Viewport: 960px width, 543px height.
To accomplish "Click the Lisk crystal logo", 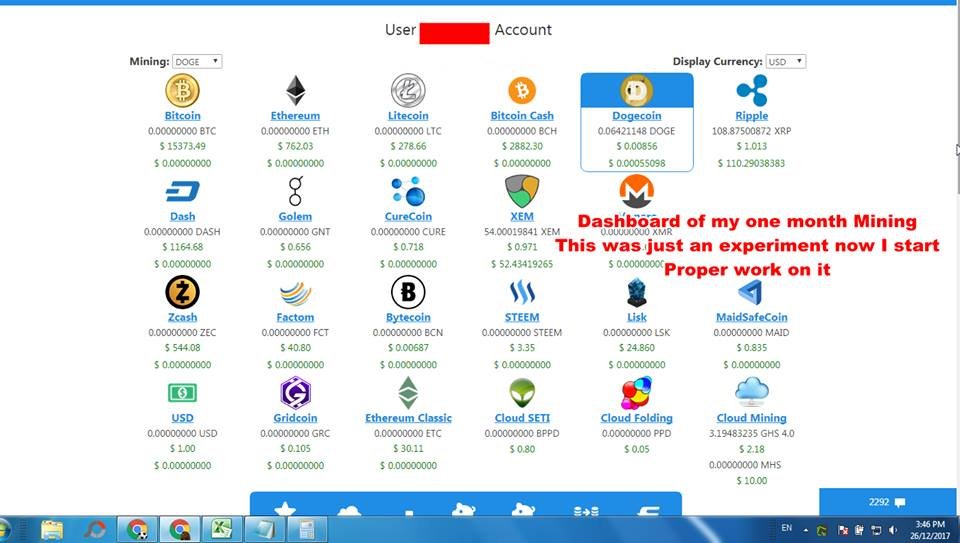I will point(637,292).
